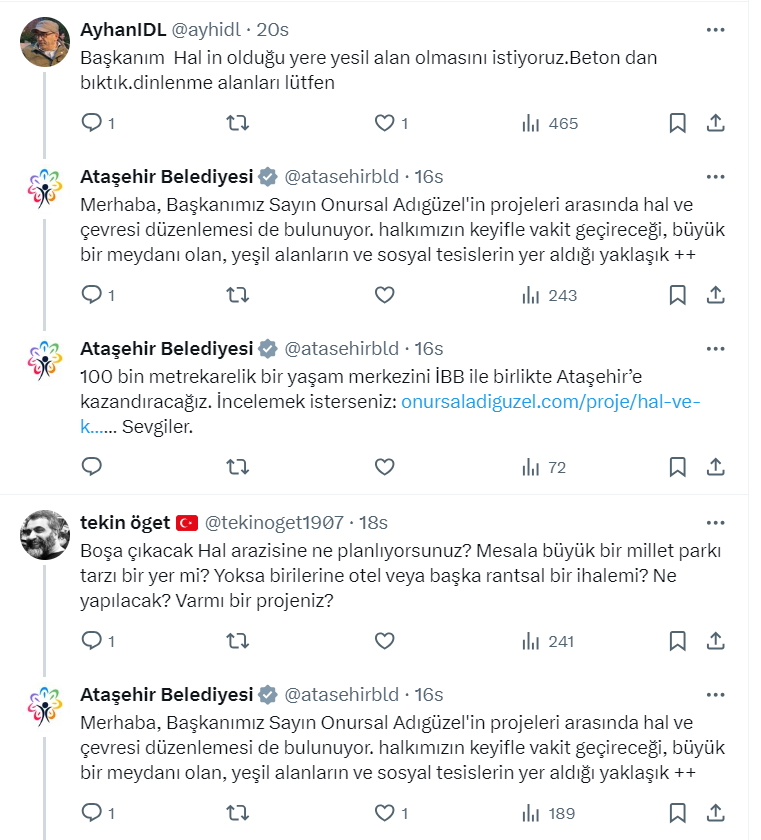Screen dimensions: 761x840
Task: Open AyhanIDL's profile avatar
Action: [x=45, y=42]
